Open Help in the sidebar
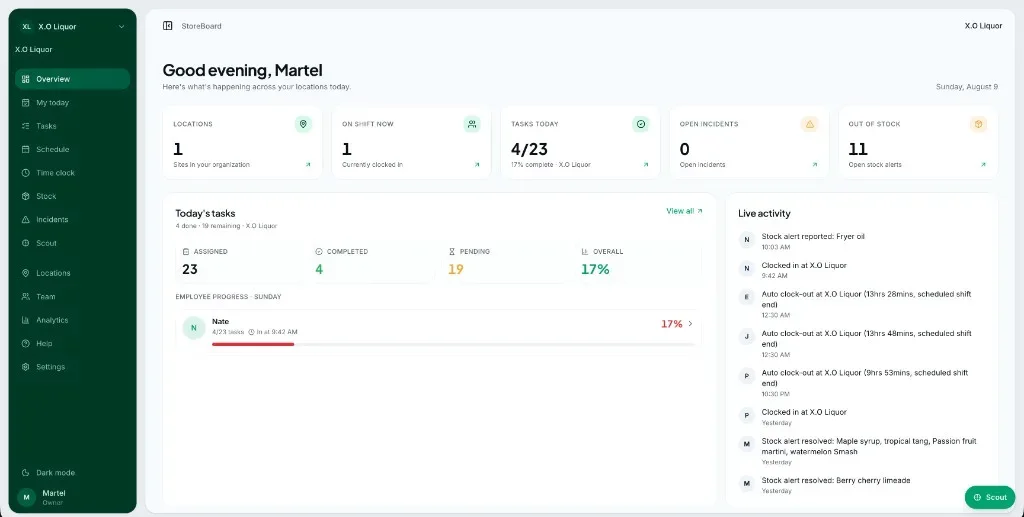This screenshot has height=517, width=1024. pos(72,344)
